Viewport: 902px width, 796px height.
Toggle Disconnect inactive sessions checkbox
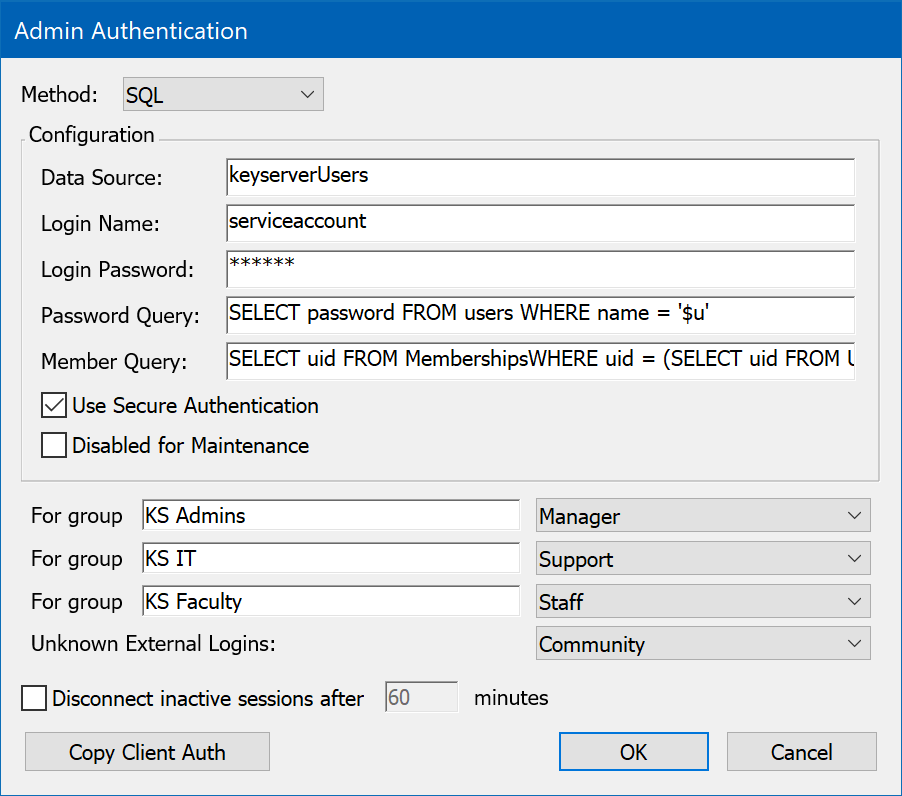[x=34, y=698]
